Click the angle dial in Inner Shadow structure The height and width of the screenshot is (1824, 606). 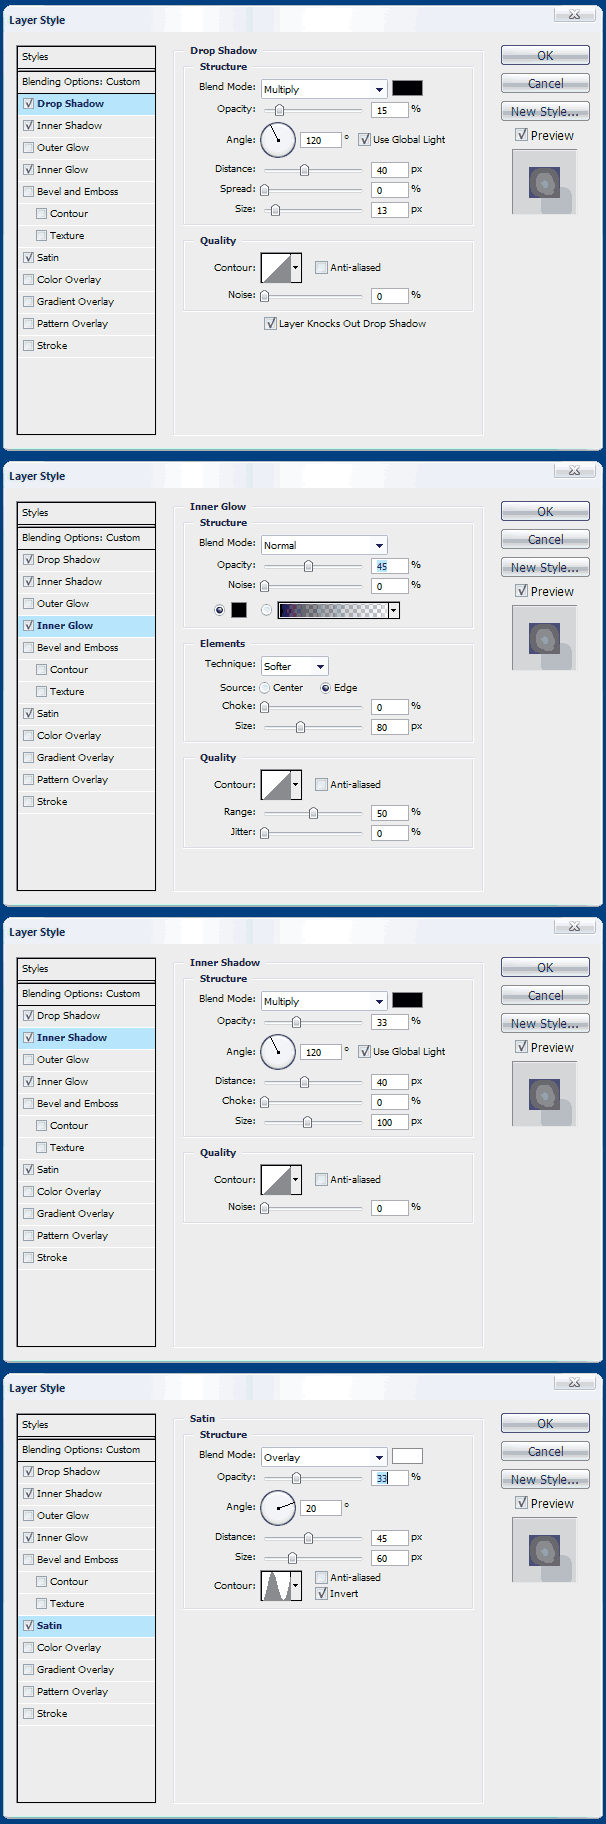(278, 1051)
